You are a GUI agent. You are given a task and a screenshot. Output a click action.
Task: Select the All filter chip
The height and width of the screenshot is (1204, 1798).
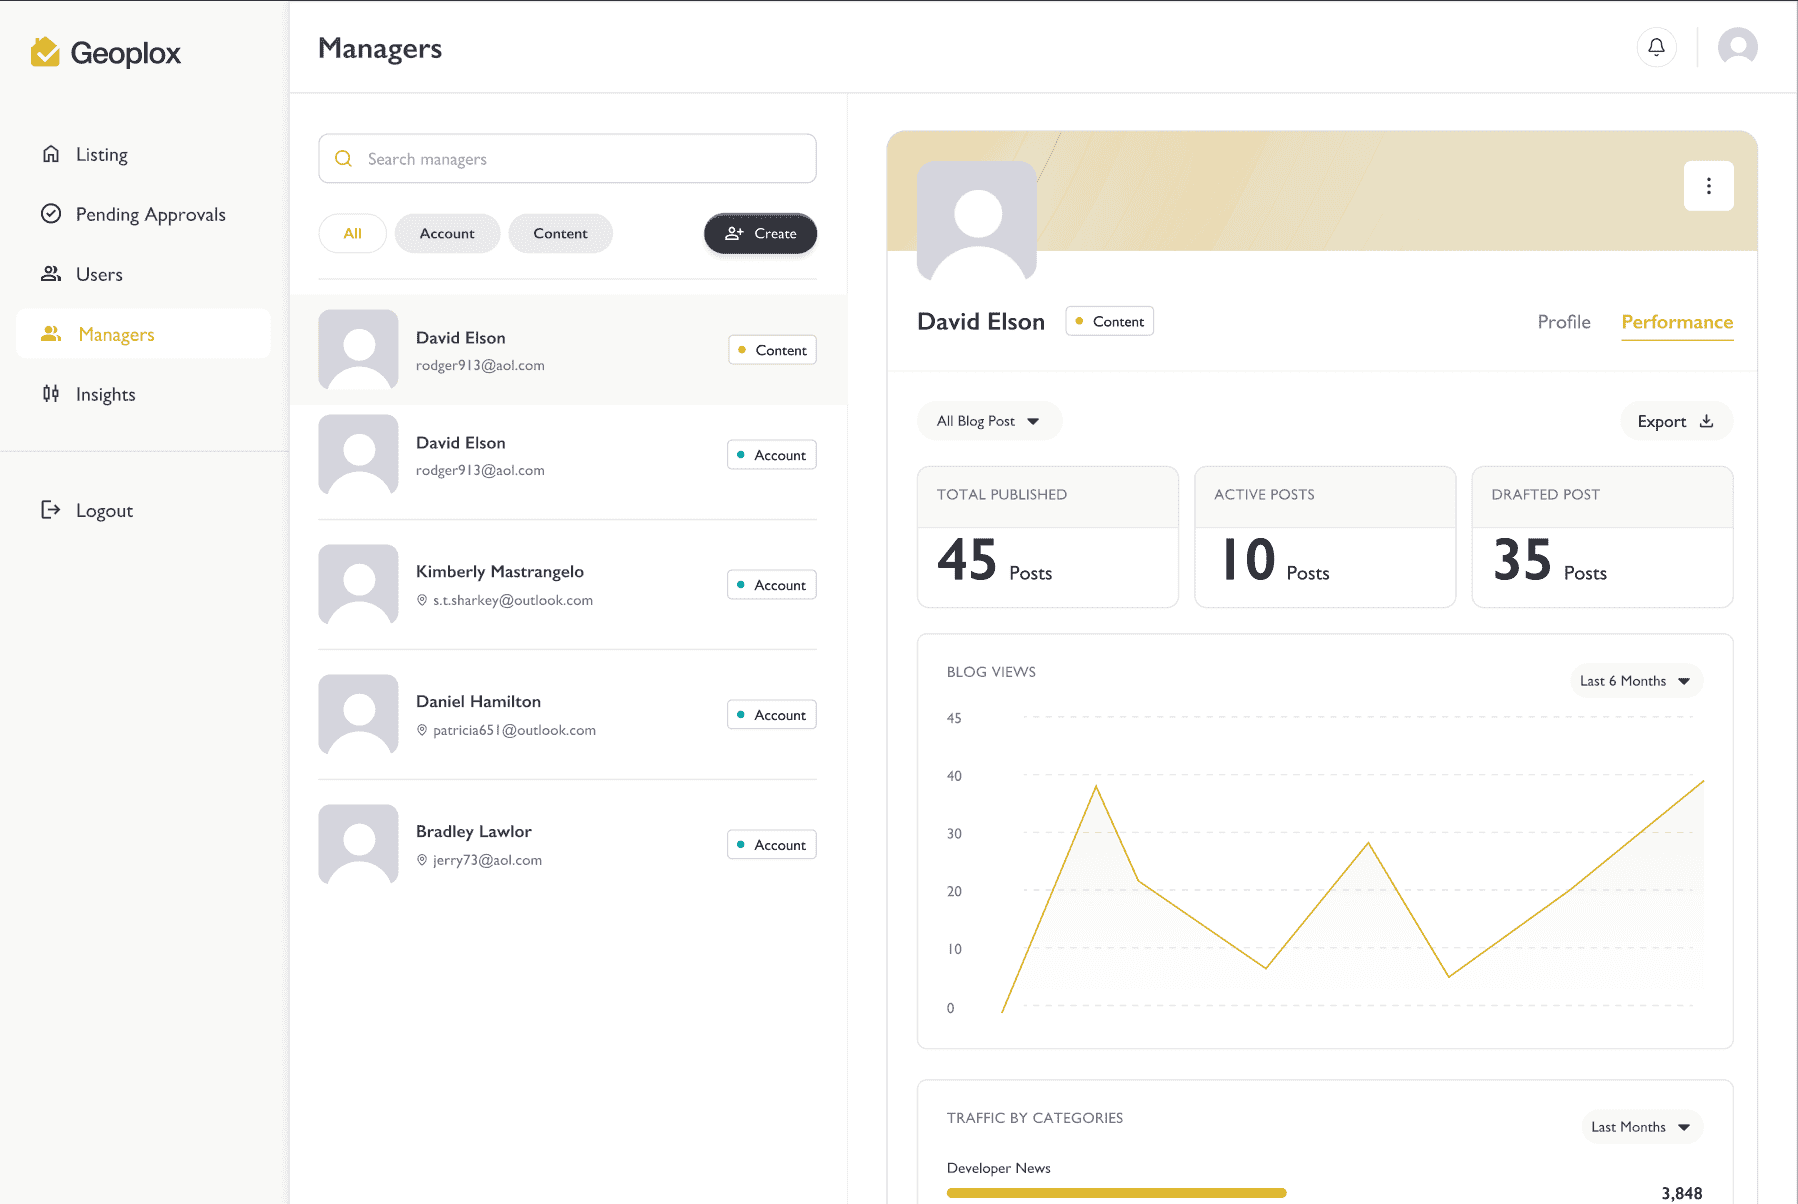click(353, 233)
